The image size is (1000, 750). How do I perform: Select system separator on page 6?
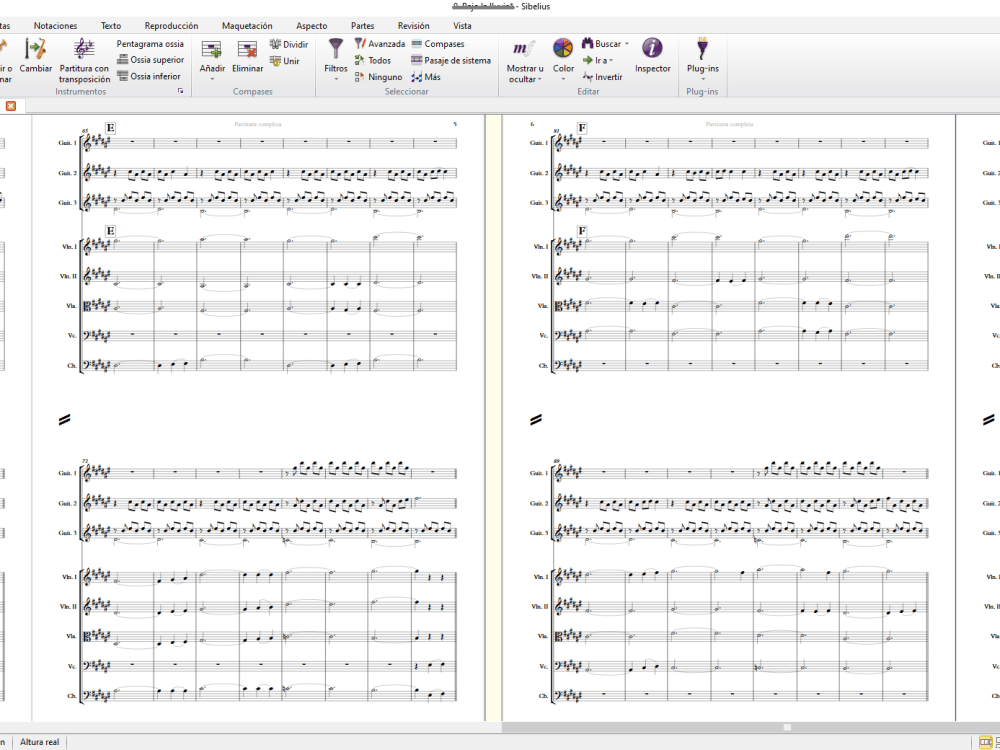click(x=536, y=420)
